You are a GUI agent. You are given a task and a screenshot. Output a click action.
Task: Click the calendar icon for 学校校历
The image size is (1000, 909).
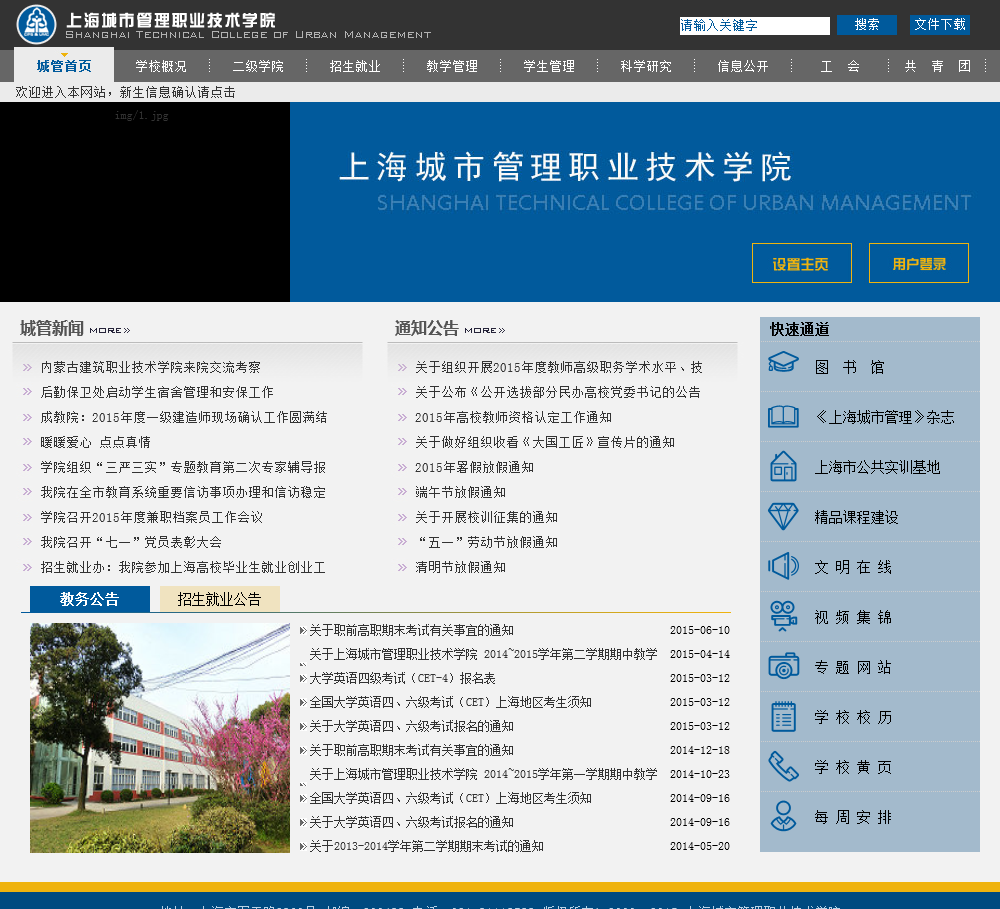(x=783, y=716)
